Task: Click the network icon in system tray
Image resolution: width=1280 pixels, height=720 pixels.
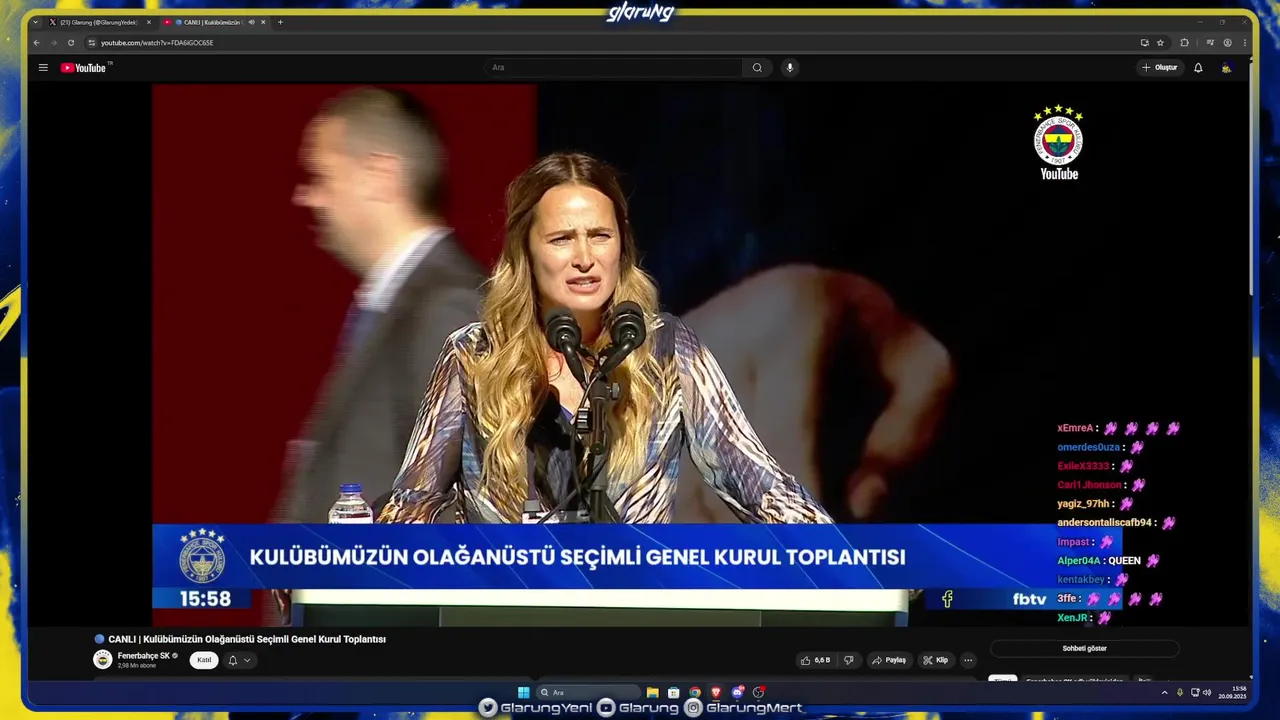Action: (1195, 692)
